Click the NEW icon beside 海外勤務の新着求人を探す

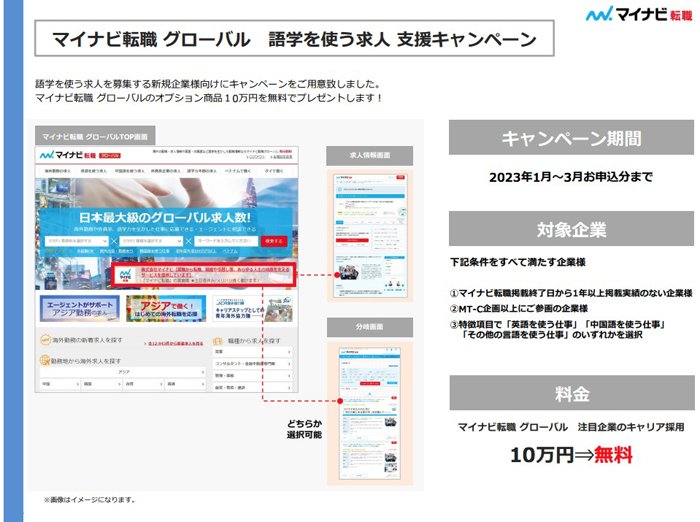click(x=46, y=340)
